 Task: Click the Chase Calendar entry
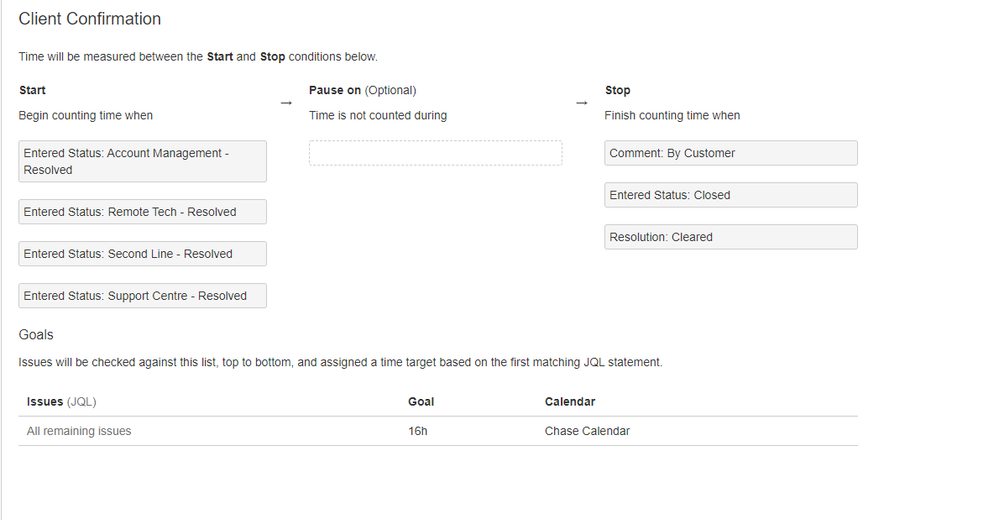(x=587, y=431)
